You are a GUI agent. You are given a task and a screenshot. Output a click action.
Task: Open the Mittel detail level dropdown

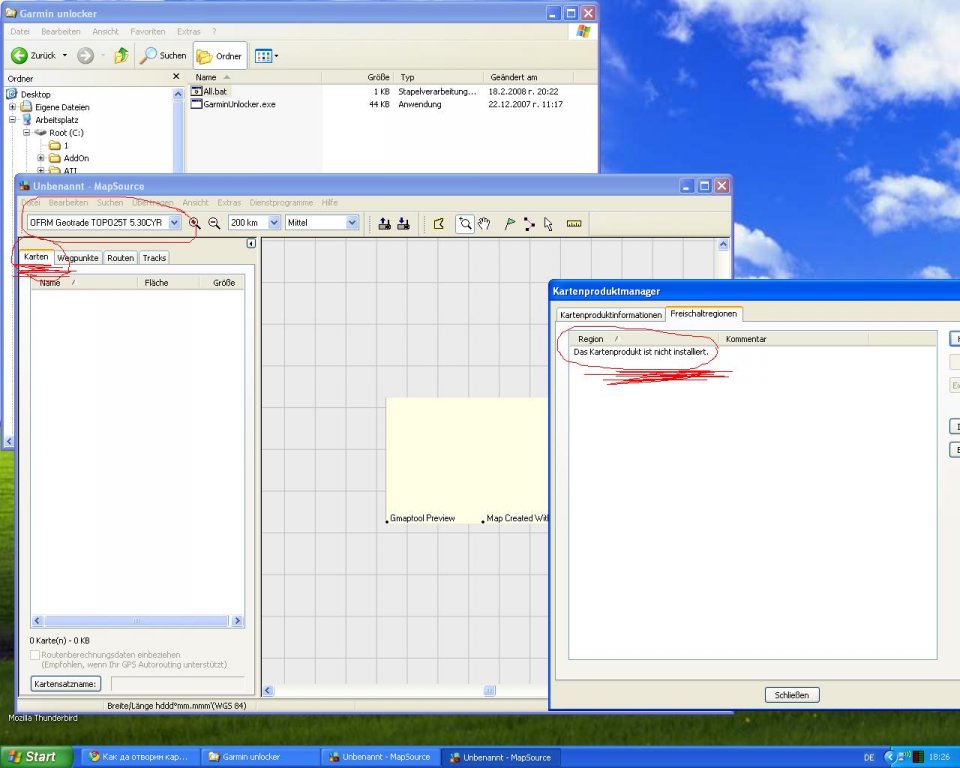pyautogui.click(x=352, y=223)
